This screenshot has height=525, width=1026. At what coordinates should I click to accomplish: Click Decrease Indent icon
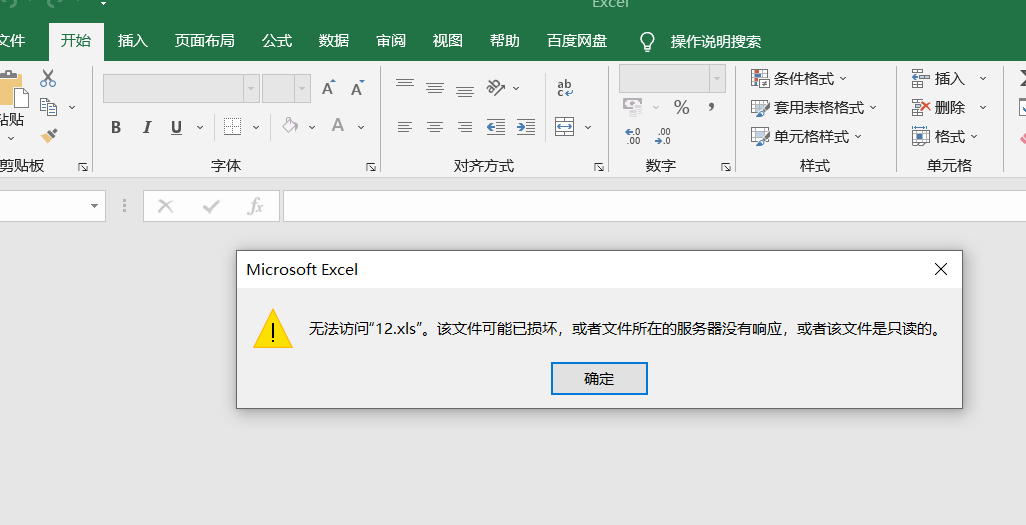click(x=496, y=127)
